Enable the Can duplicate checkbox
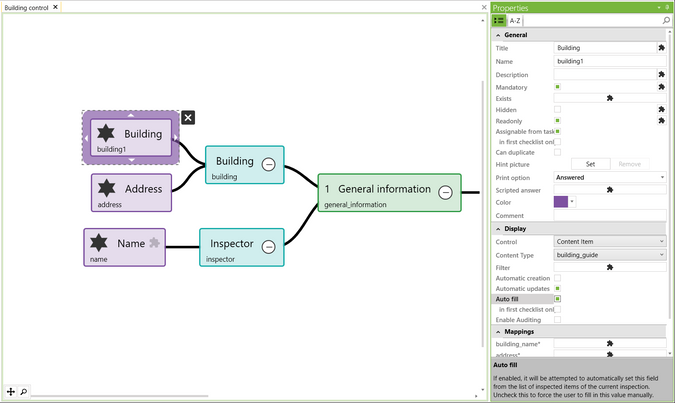Screen dimensions: 675x403 coord(558,152)
